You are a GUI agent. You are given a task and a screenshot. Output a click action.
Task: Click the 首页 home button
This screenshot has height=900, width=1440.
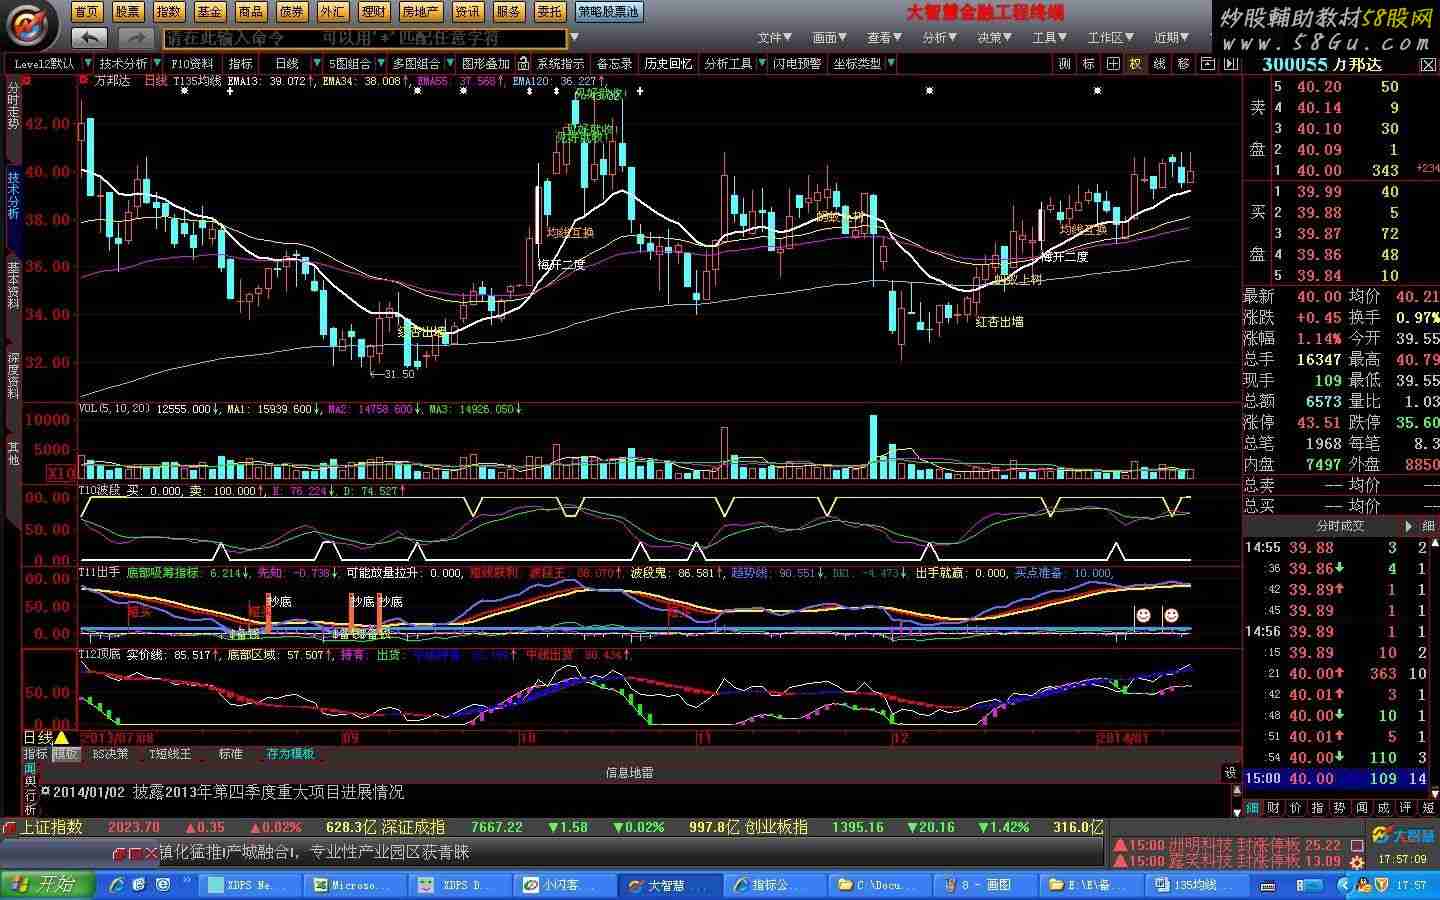(x=86, y=12)
